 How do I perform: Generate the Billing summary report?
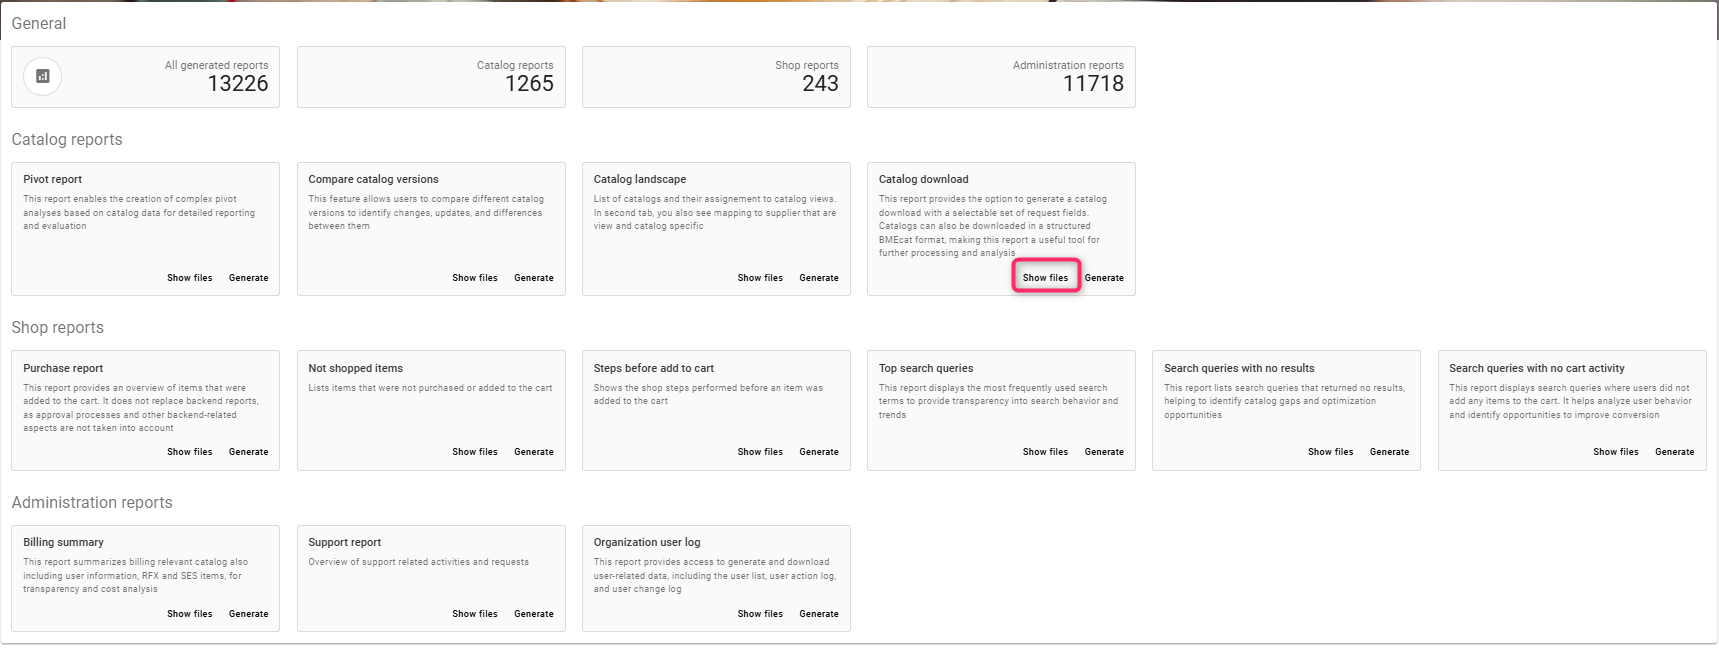coord(248,614)
